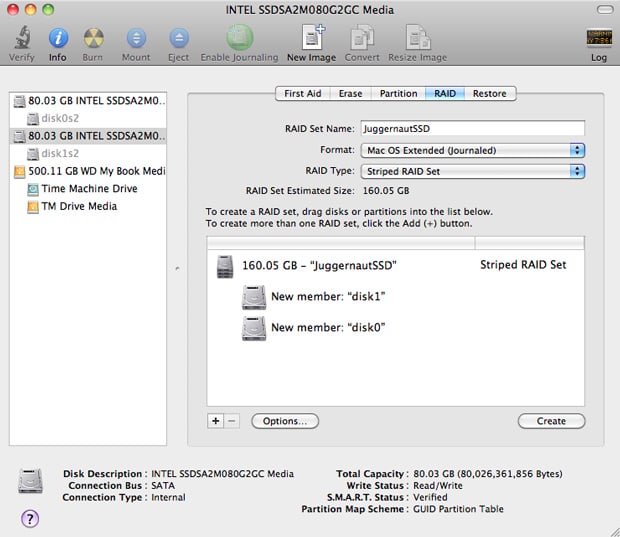The image size is (620, 537).
Task: Click the Connection Type Internal value
Action: [168, 497]
